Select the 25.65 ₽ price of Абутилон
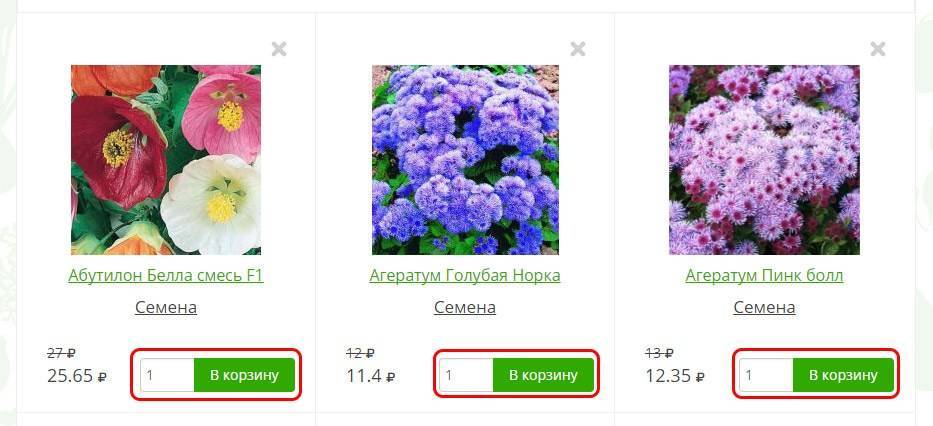 click(x=77, y=376)
